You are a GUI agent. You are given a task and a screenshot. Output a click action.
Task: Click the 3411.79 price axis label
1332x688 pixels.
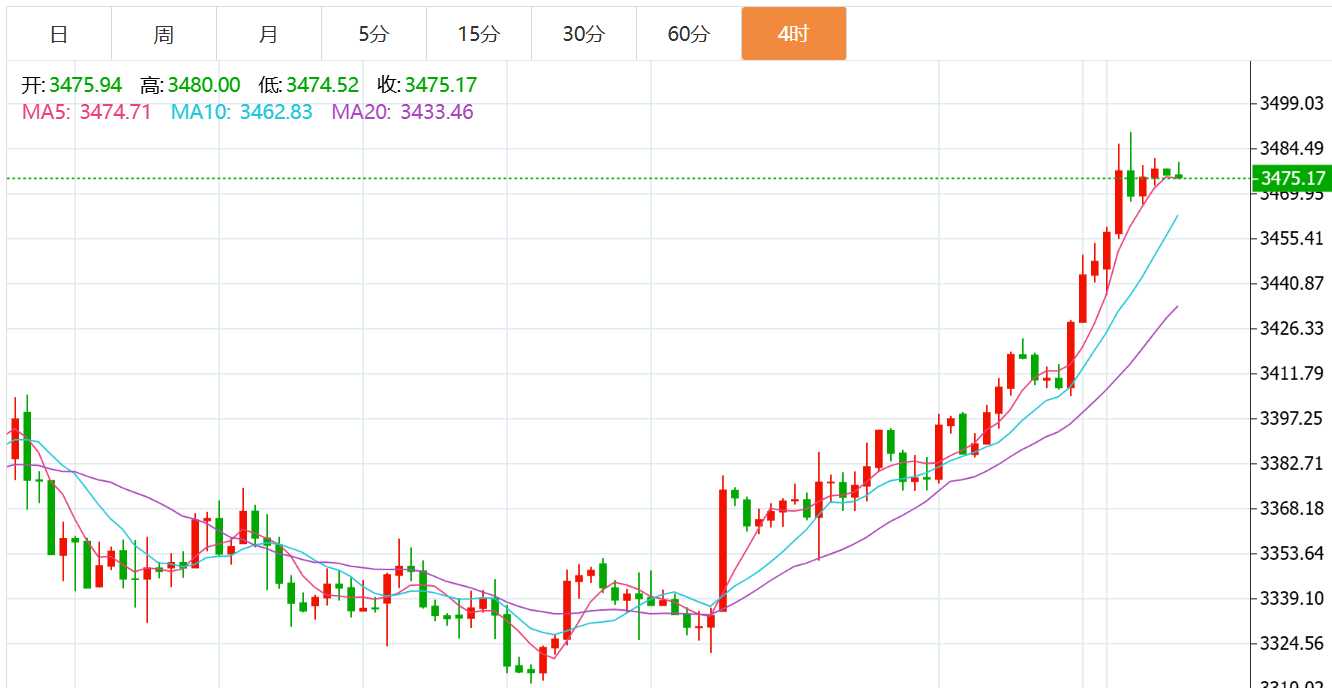tap(1291, 373)
